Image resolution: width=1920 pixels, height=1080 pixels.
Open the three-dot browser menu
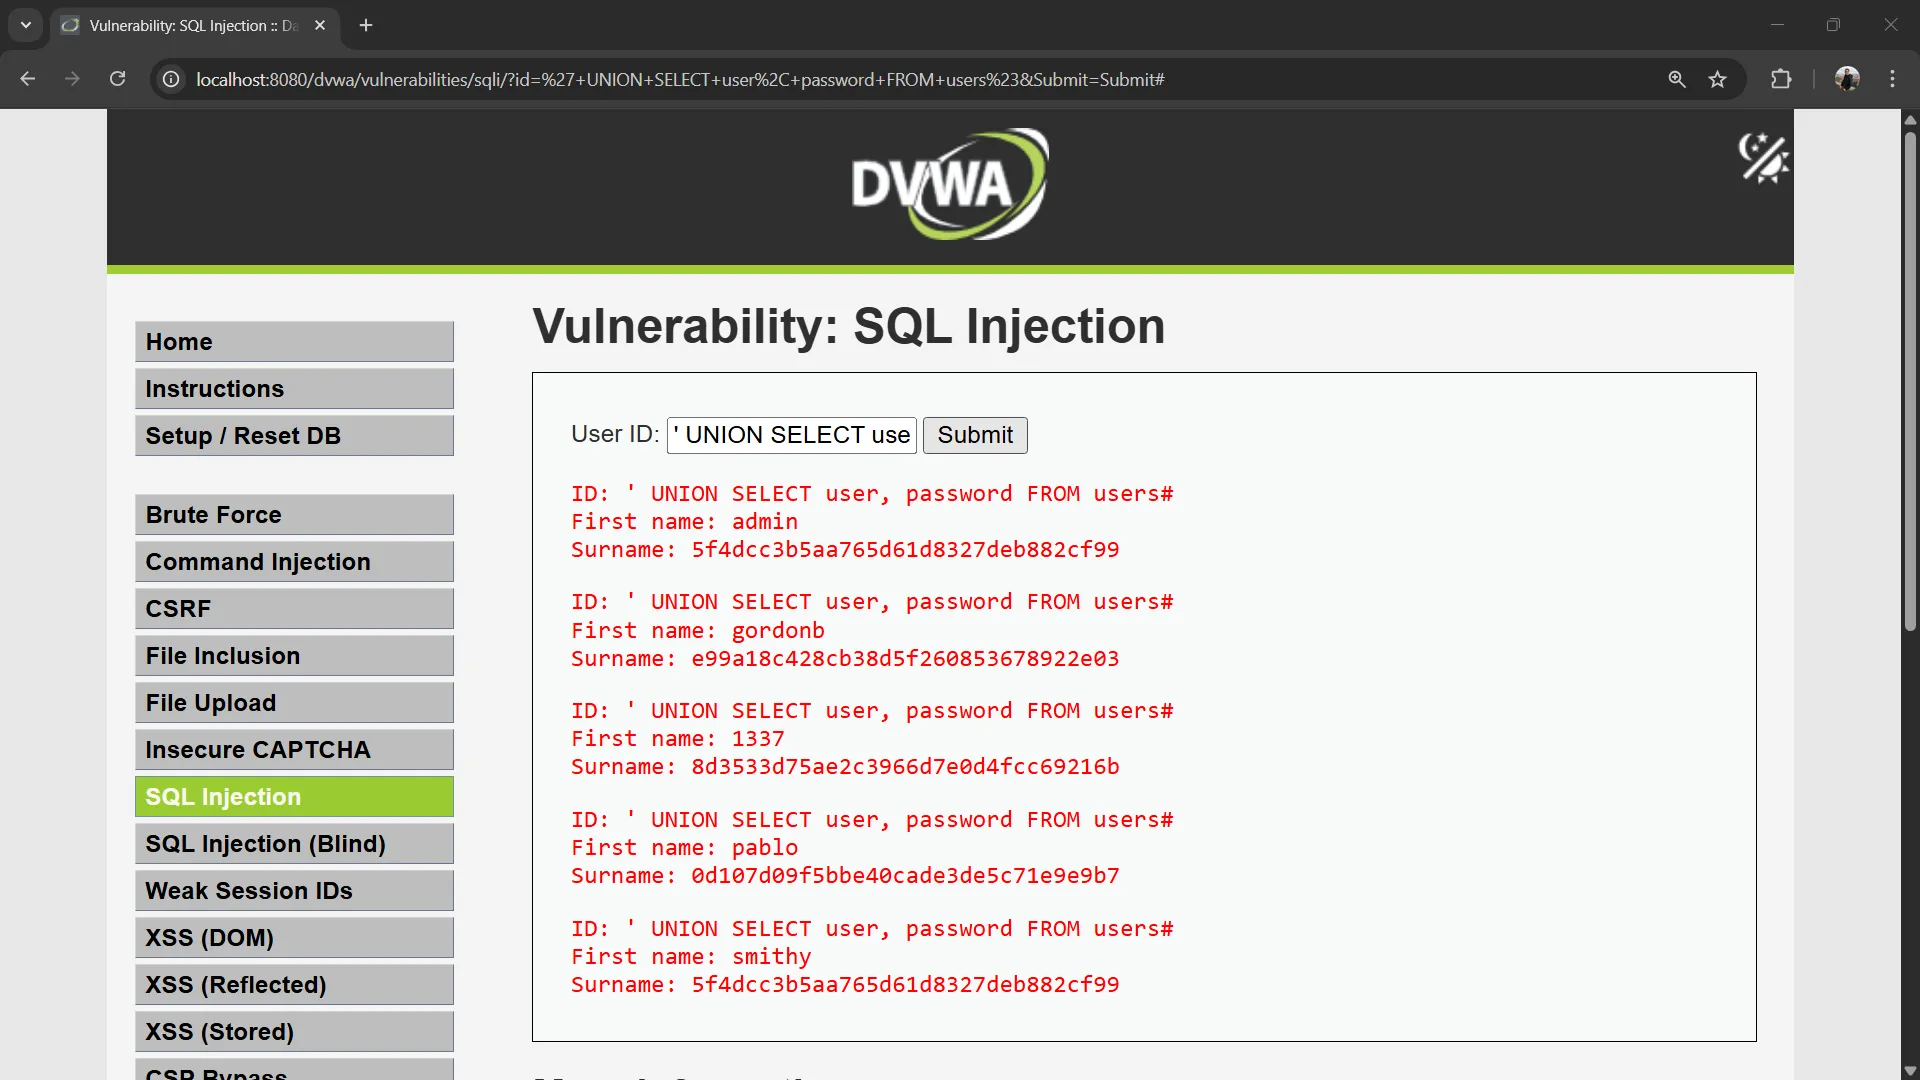point(1893,79)
